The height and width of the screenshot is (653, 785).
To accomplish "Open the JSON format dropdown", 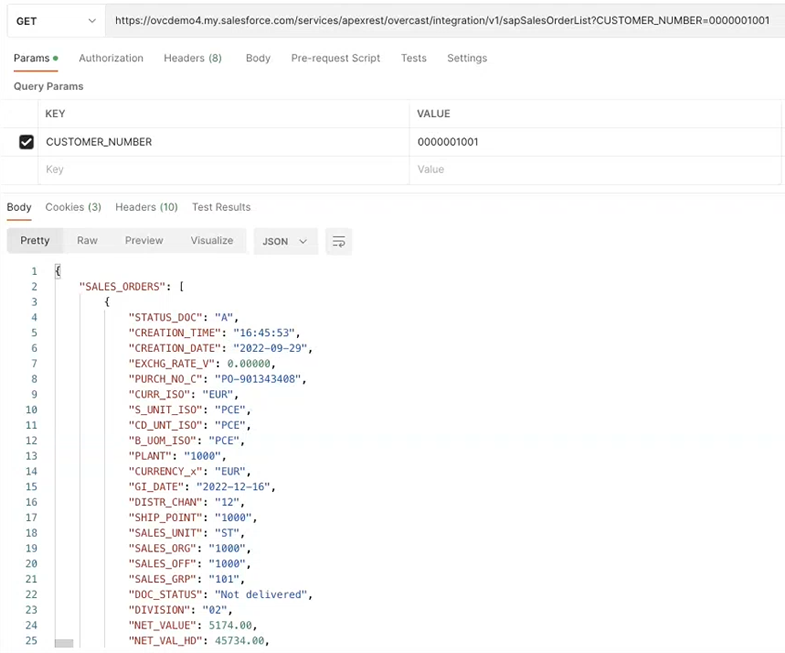I will pos(285,241).
